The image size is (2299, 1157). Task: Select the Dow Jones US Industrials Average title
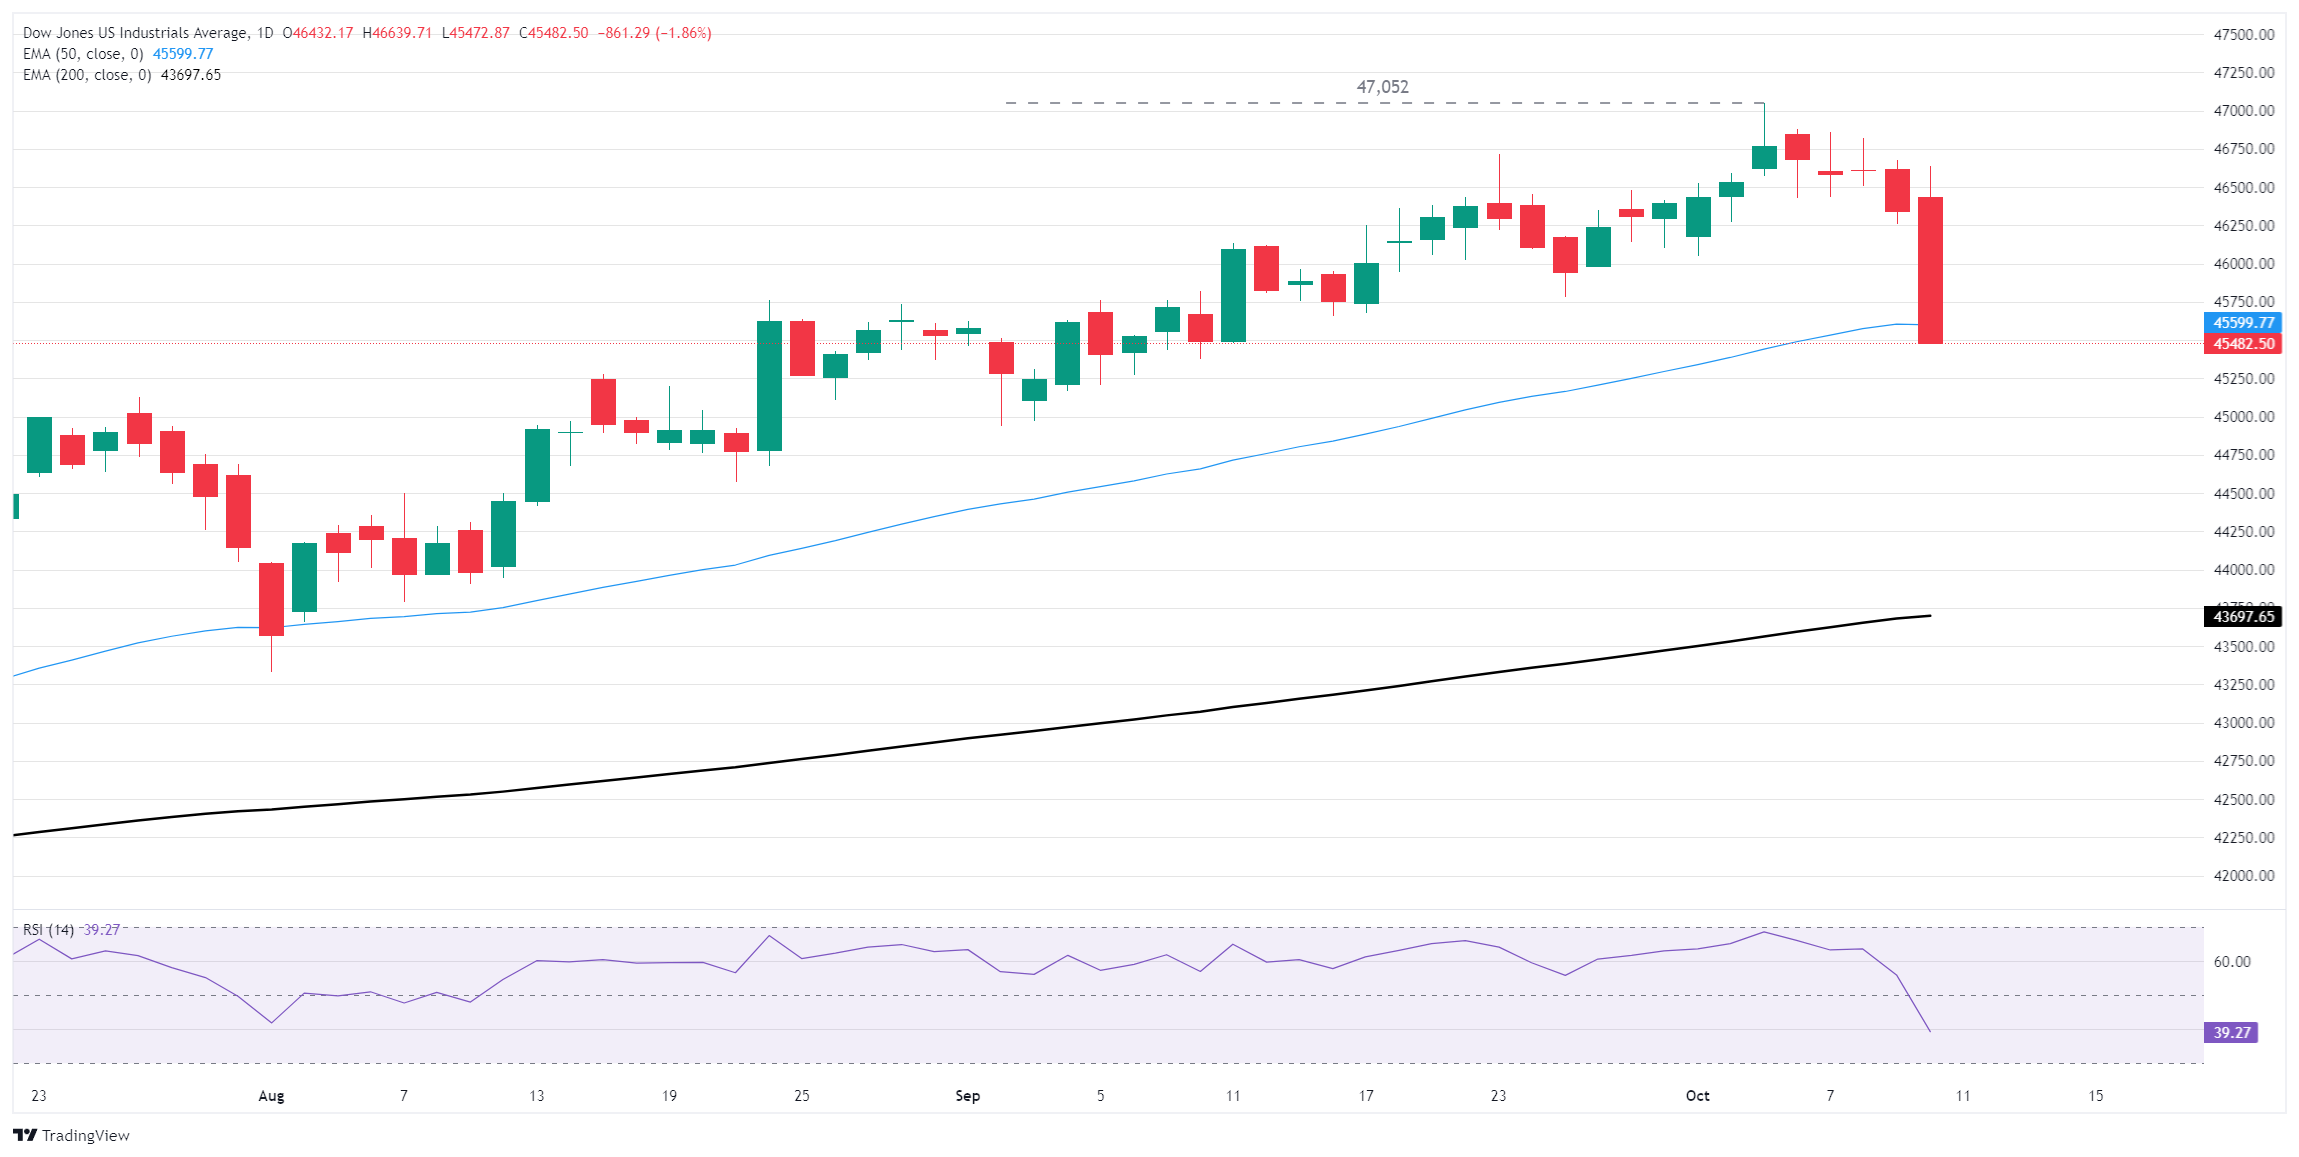135,33
